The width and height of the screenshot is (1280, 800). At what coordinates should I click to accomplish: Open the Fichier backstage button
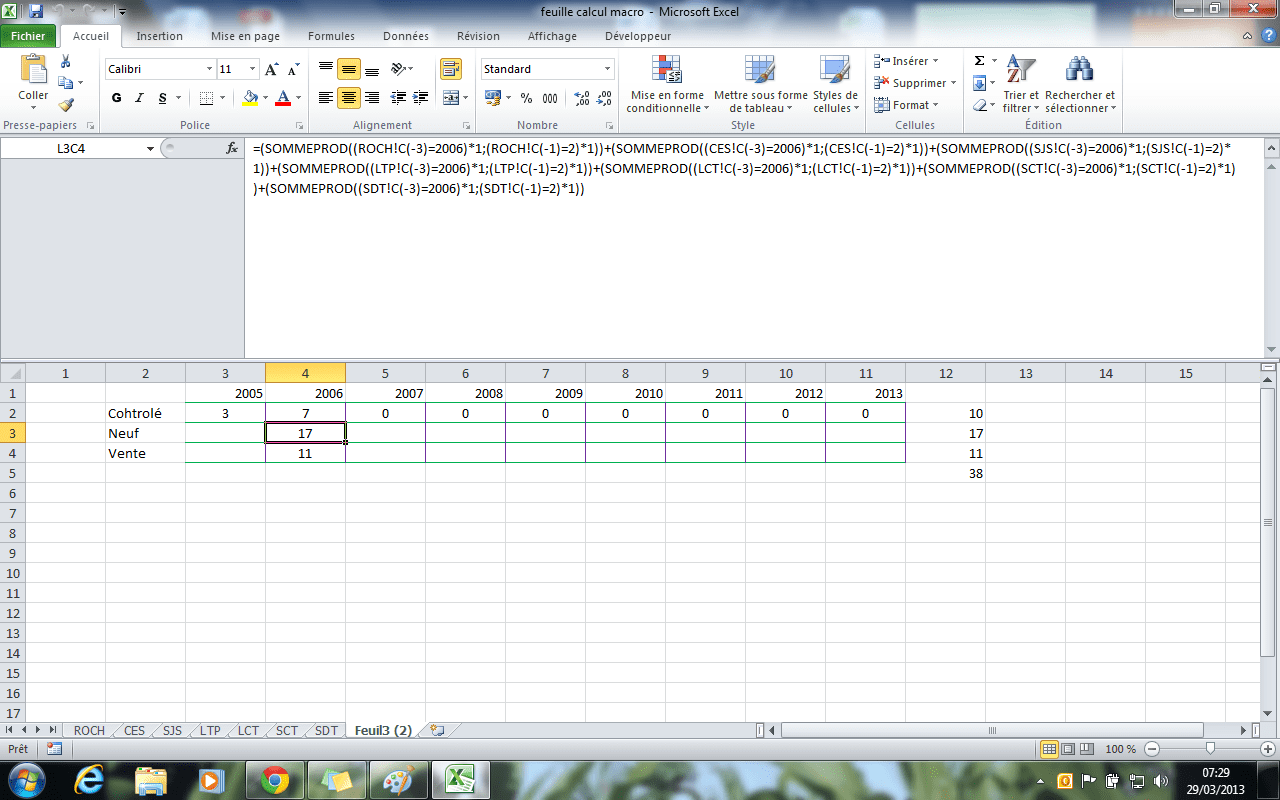[29, 36]
